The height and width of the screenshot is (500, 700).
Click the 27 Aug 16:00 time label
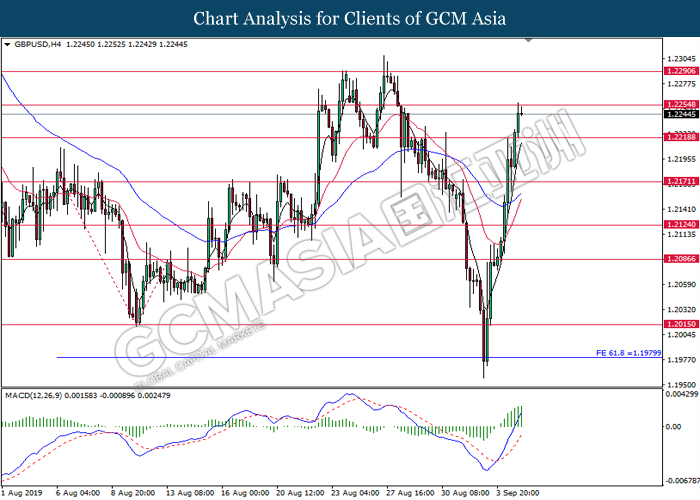coord(411,493)
